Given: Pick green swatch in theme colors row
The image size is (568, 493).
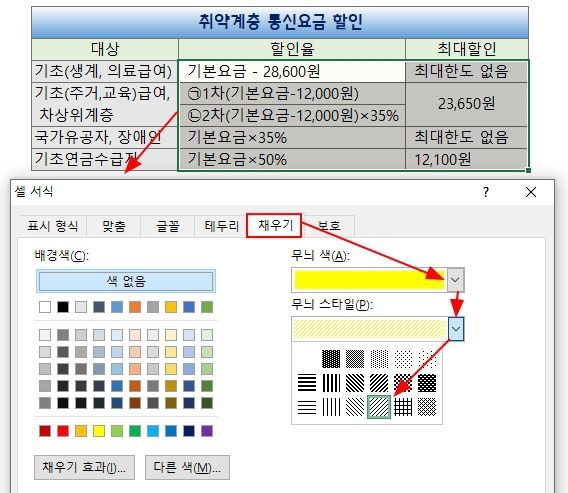Looking at the screenshot, I should tap(207, 307).
